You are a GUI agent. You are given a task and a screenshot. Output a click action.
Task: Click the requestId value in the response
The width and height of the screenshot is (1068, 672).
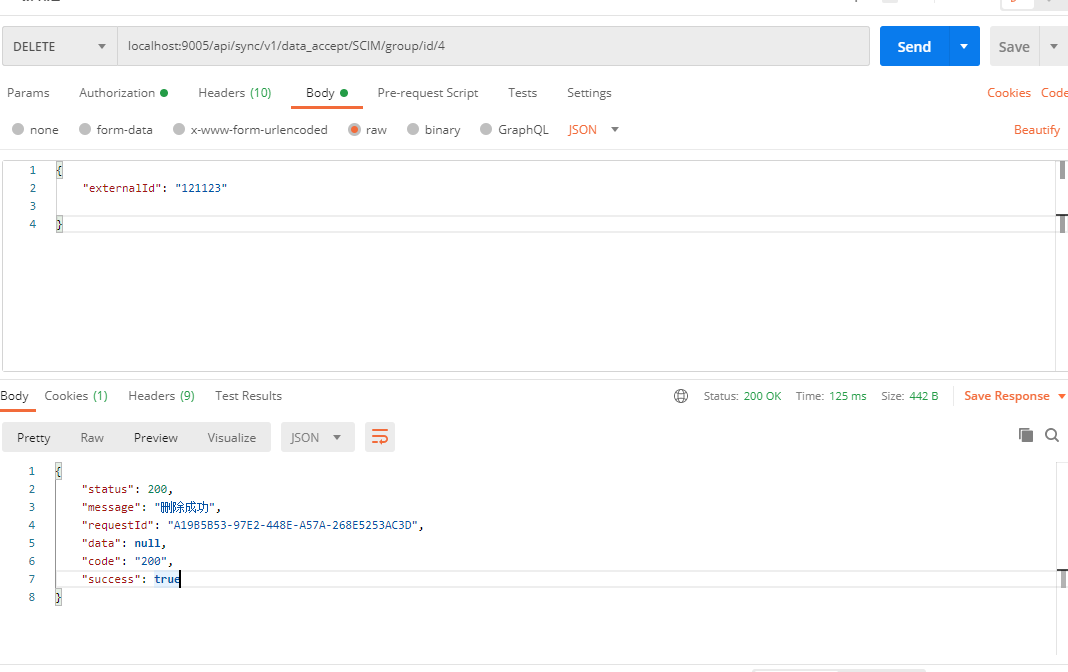point(293,525)
